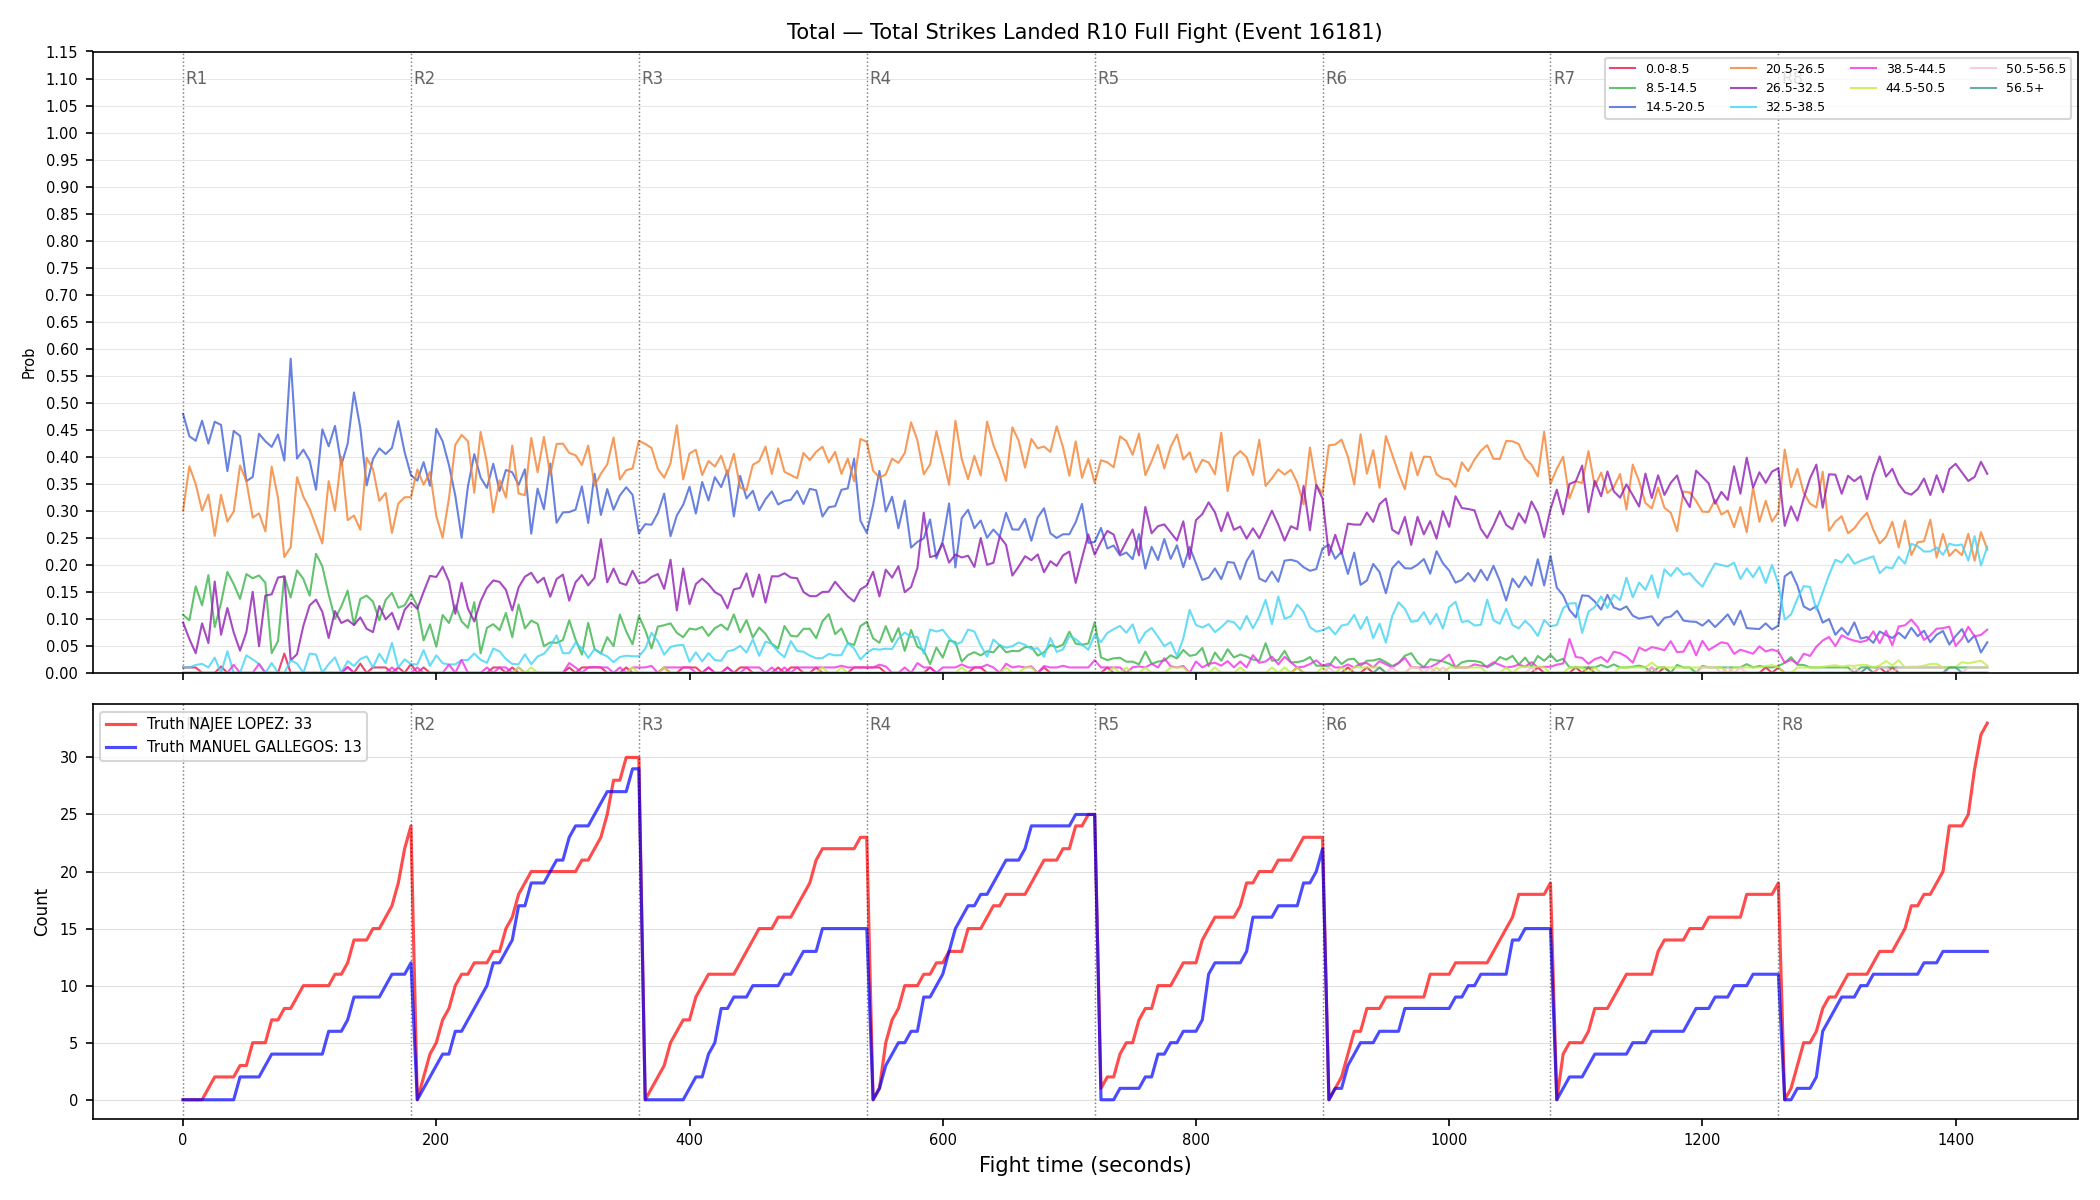Click the cyan line swatch for 32.5-38.5
Screen dimensions: 2100x1200
coord(1743,107)
